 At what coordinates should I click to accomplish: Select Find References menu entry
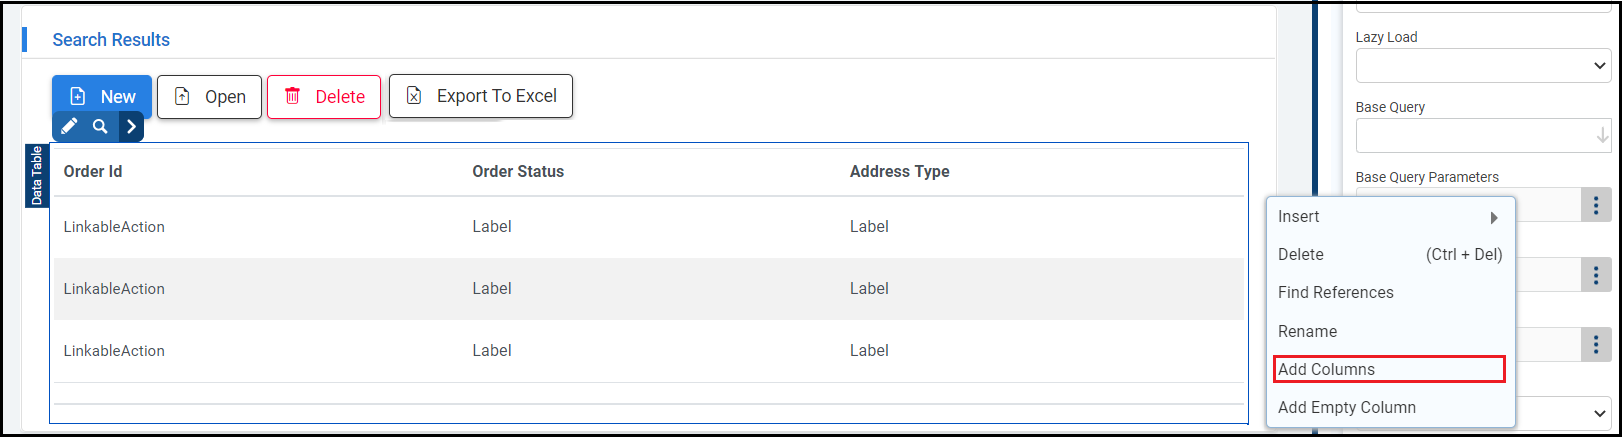click(x=1336, y=293)
